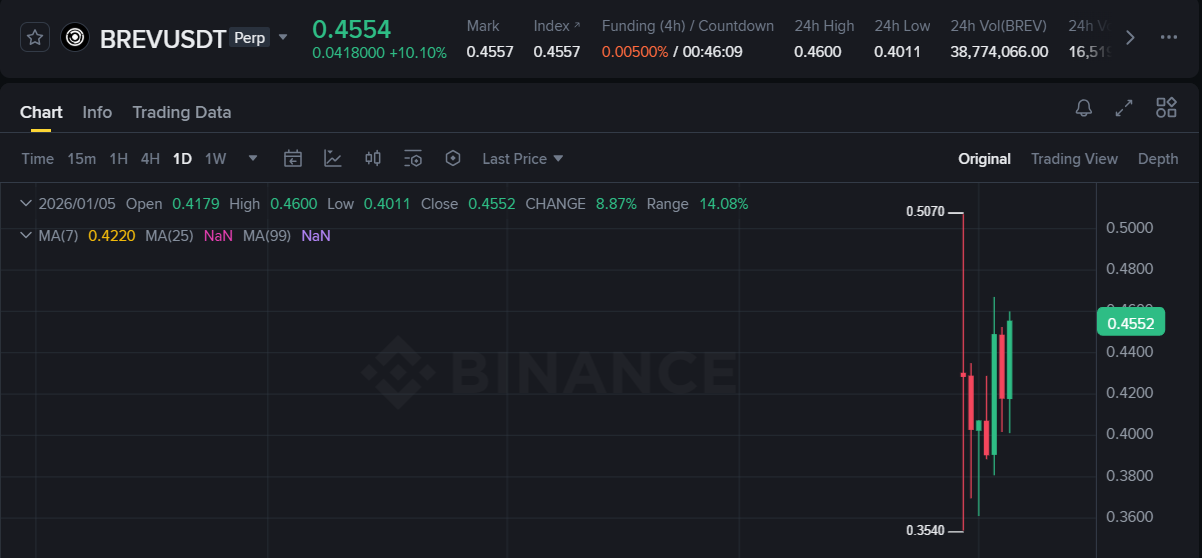1202x558 pixels.
Task: Switch to Trading View chart mode
Action: [x=1074, y=159]
